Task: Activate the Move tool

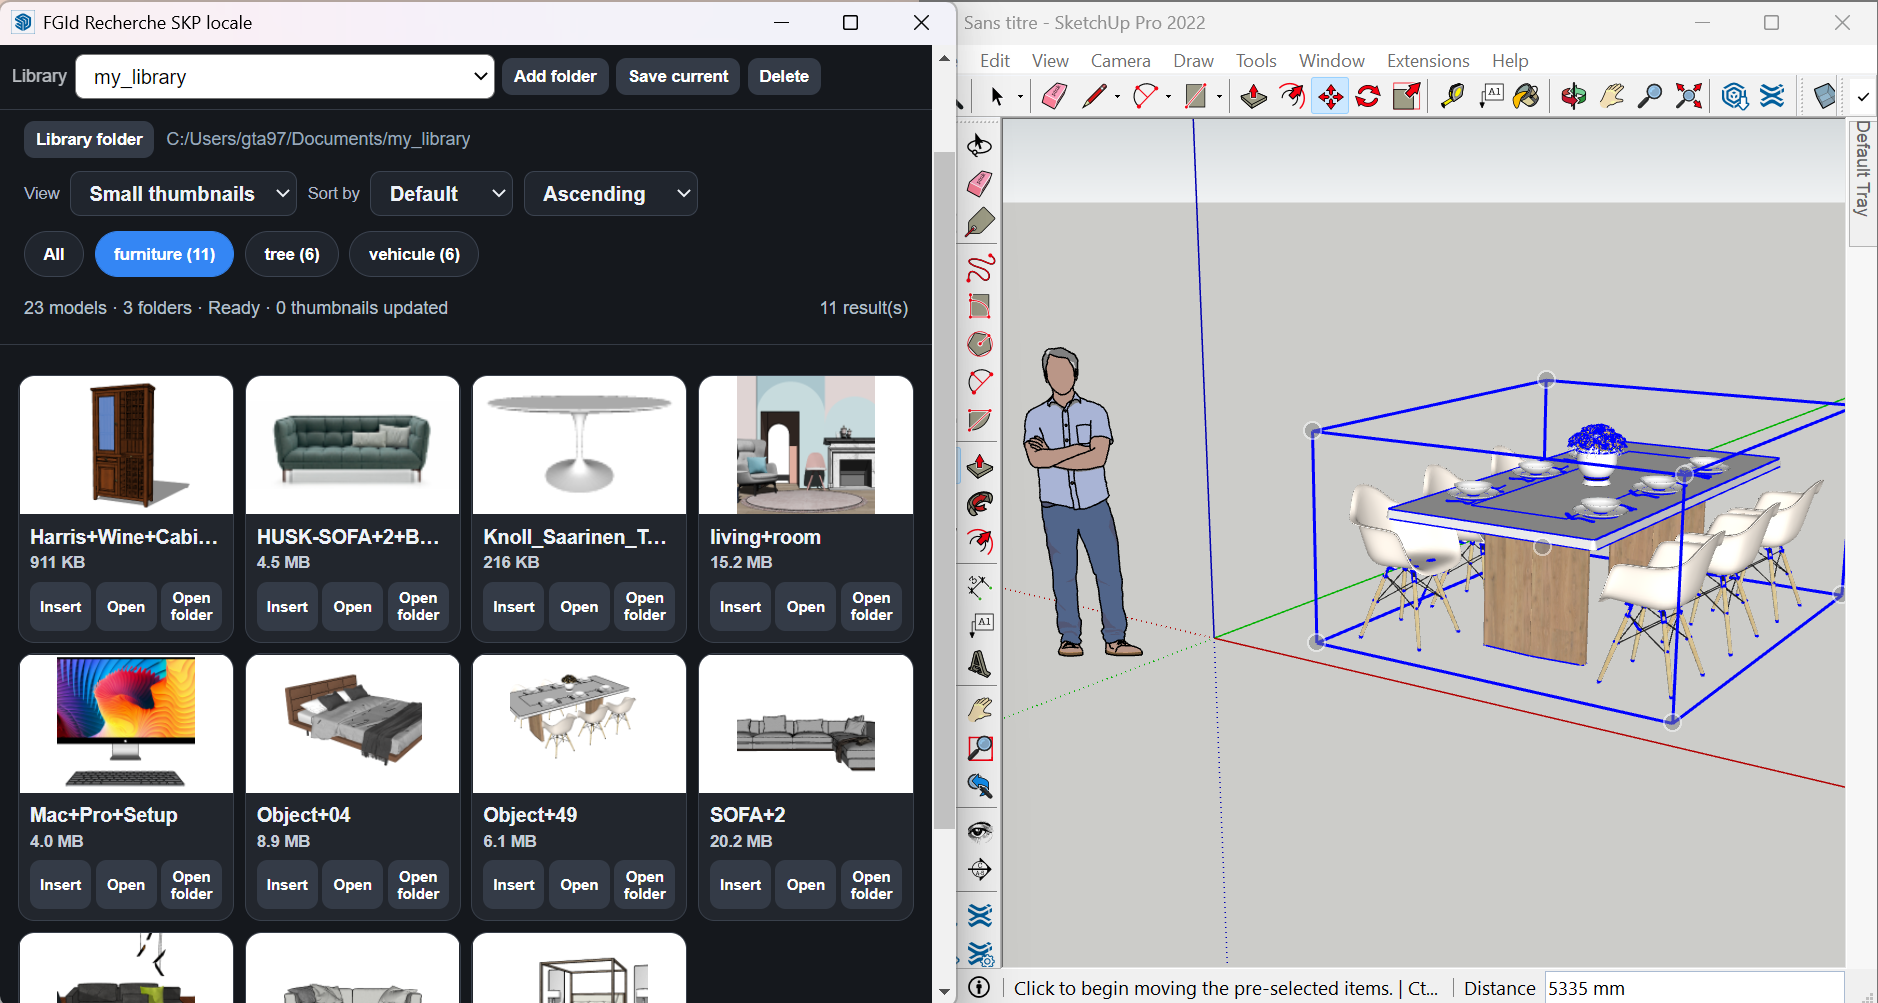Action: [1330, 96]
